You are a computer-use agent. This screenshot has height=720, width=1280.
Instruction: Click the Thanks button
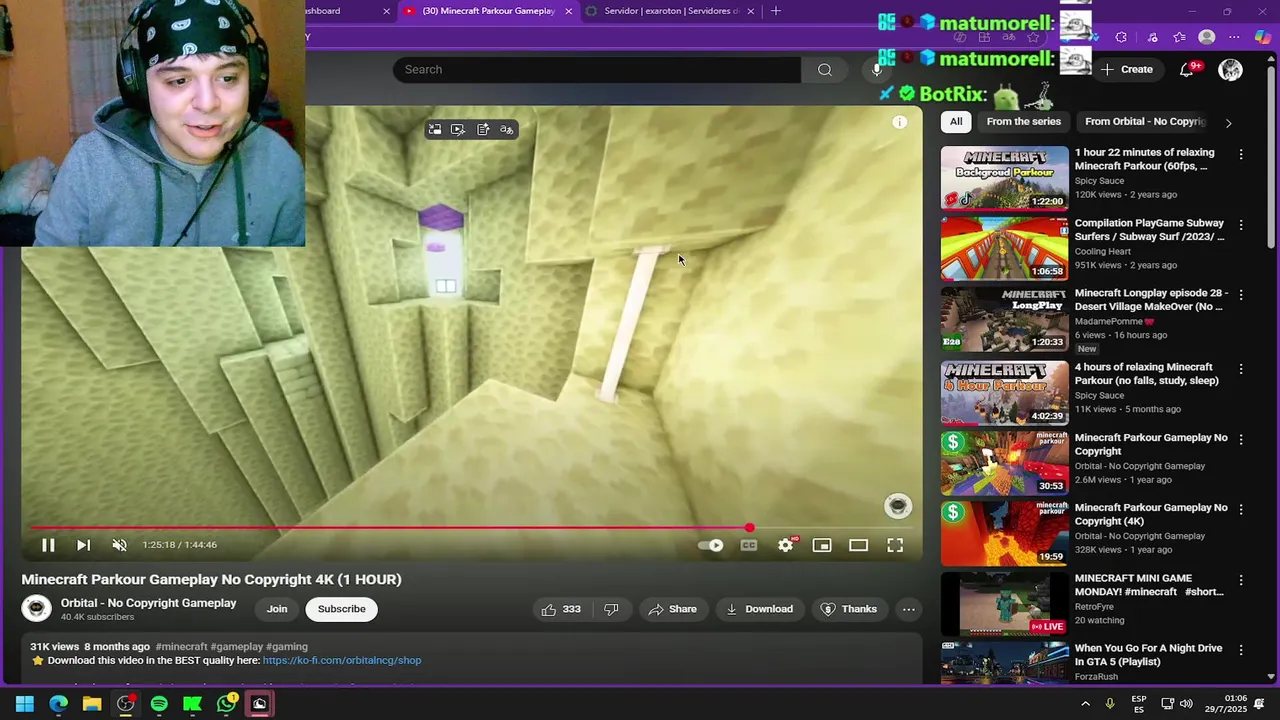pyautogui.click(x=848, y=609)
